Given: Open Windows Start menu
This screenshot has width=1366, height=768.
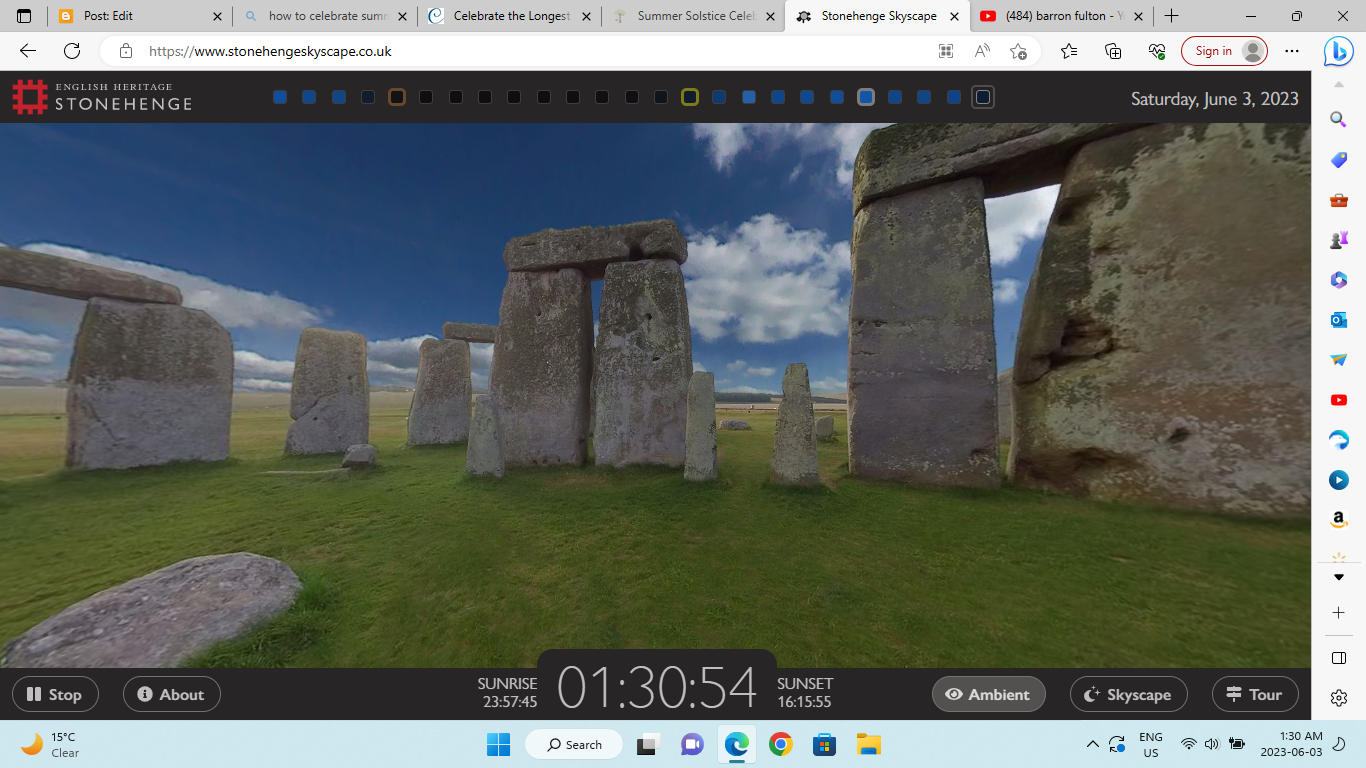Looking at the screenshot, I should tap(498, 744).
